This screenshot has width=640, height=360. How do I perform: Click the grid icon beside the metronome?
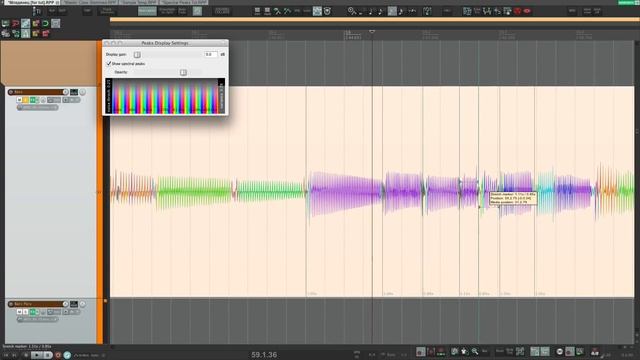[317, 11]
